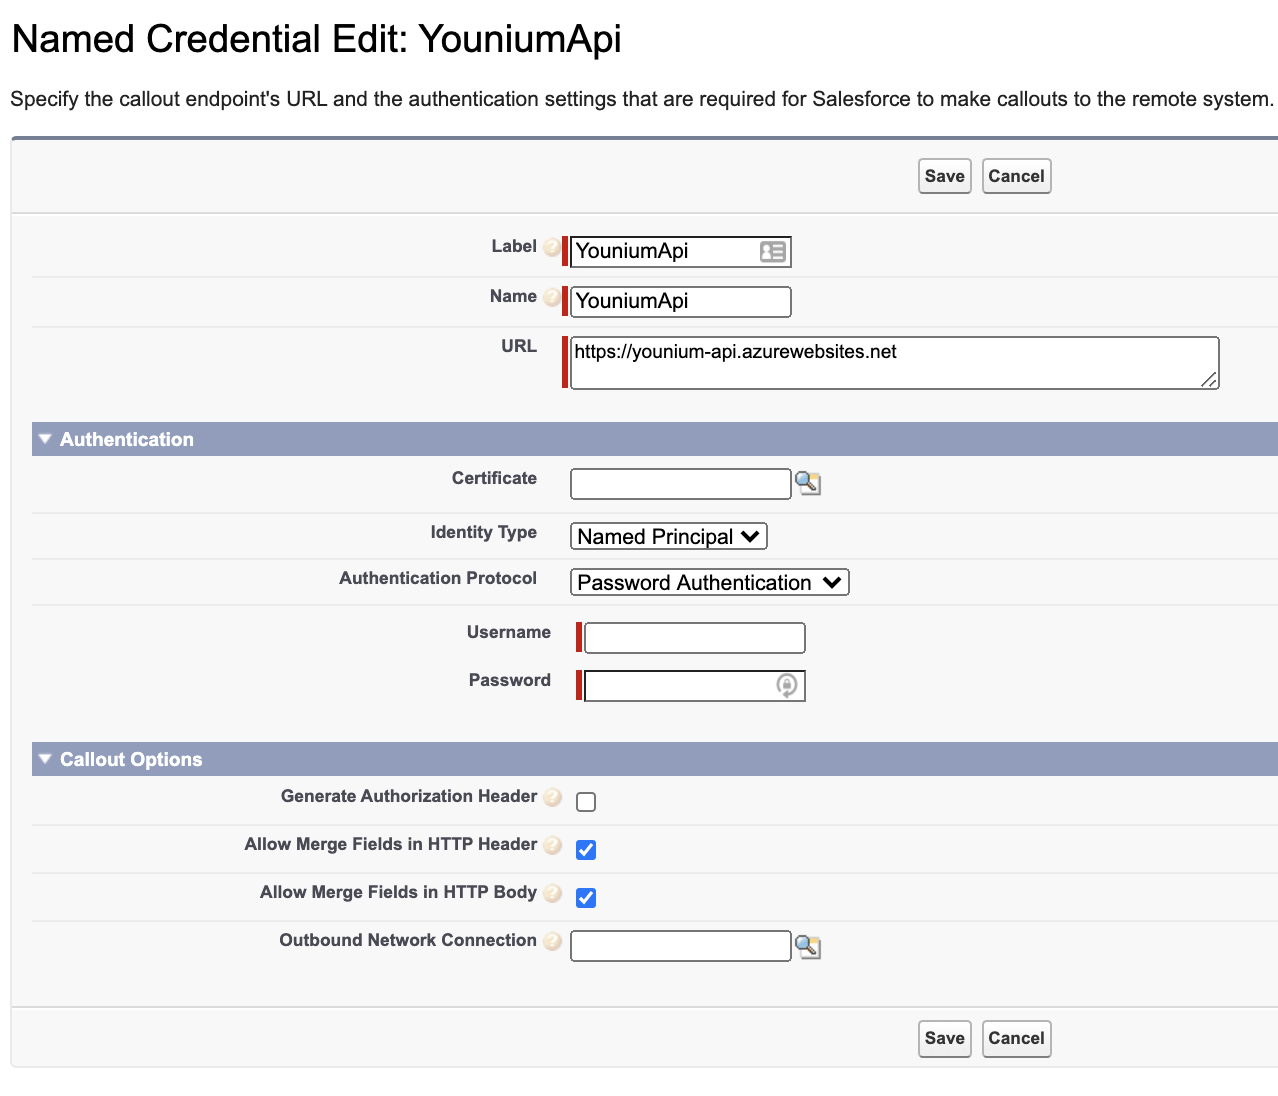This screenshot has height=1096, width=1278.
Task: Click the 'Named Credential Edit: YouniumApi' heading
Action: (x=316, y=39)
